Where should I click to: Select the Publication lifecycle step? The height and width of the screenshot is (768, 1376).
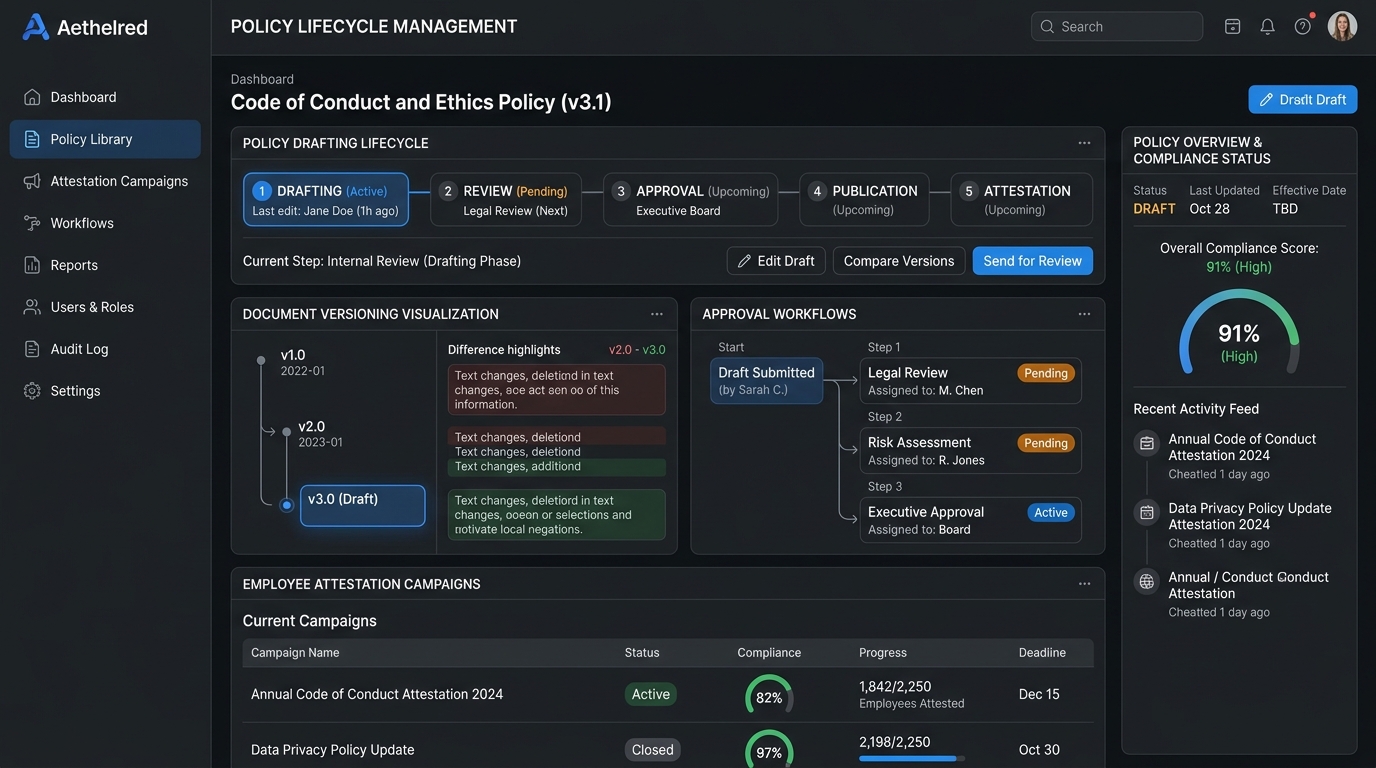(x=864, y=200)
